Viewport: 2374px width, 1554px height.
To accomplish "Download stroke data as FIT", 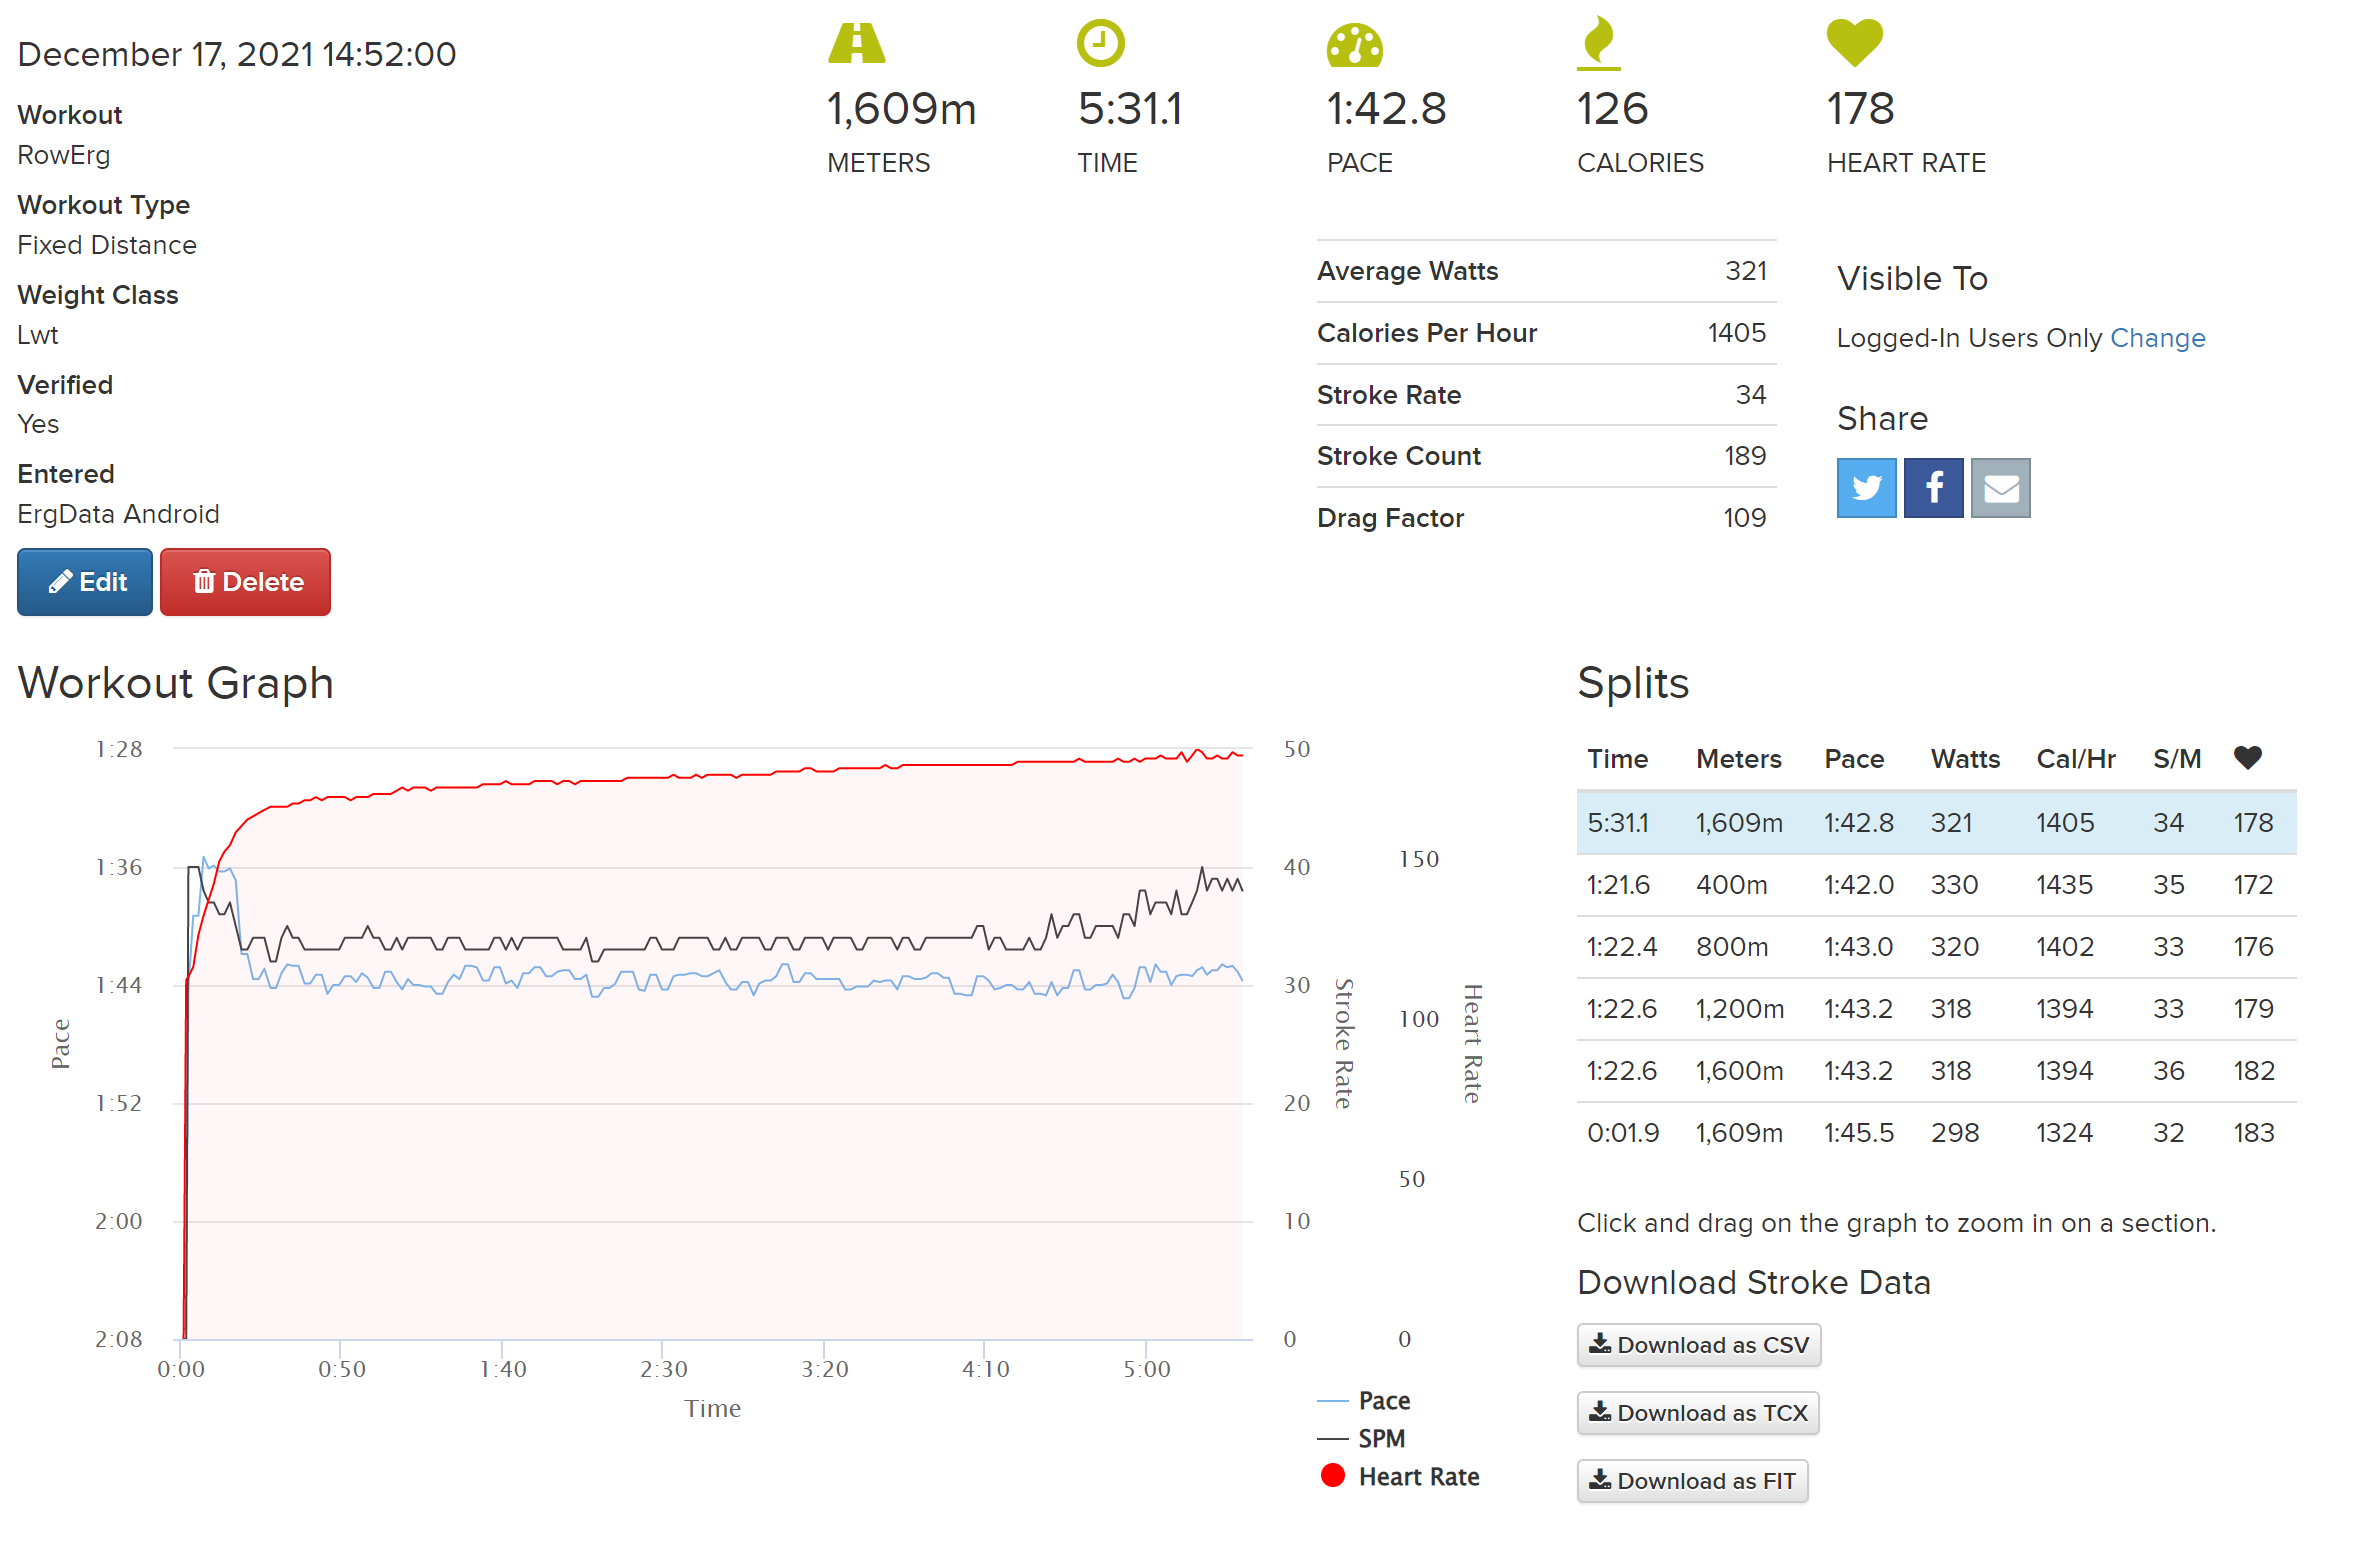I will [1691, 1481].
